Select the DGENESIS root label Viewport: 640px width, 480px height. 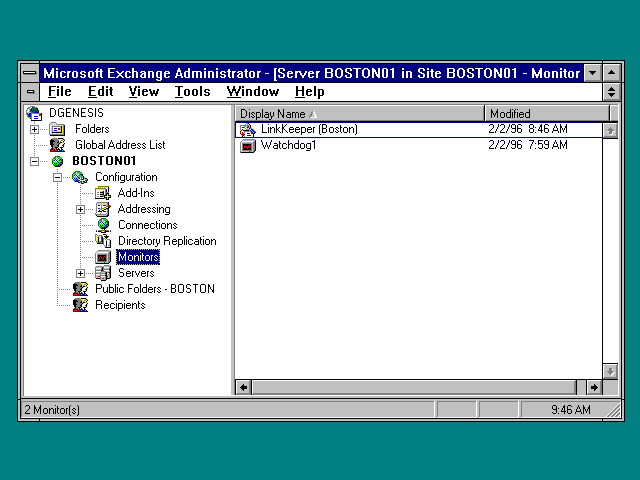coord(76,113)
